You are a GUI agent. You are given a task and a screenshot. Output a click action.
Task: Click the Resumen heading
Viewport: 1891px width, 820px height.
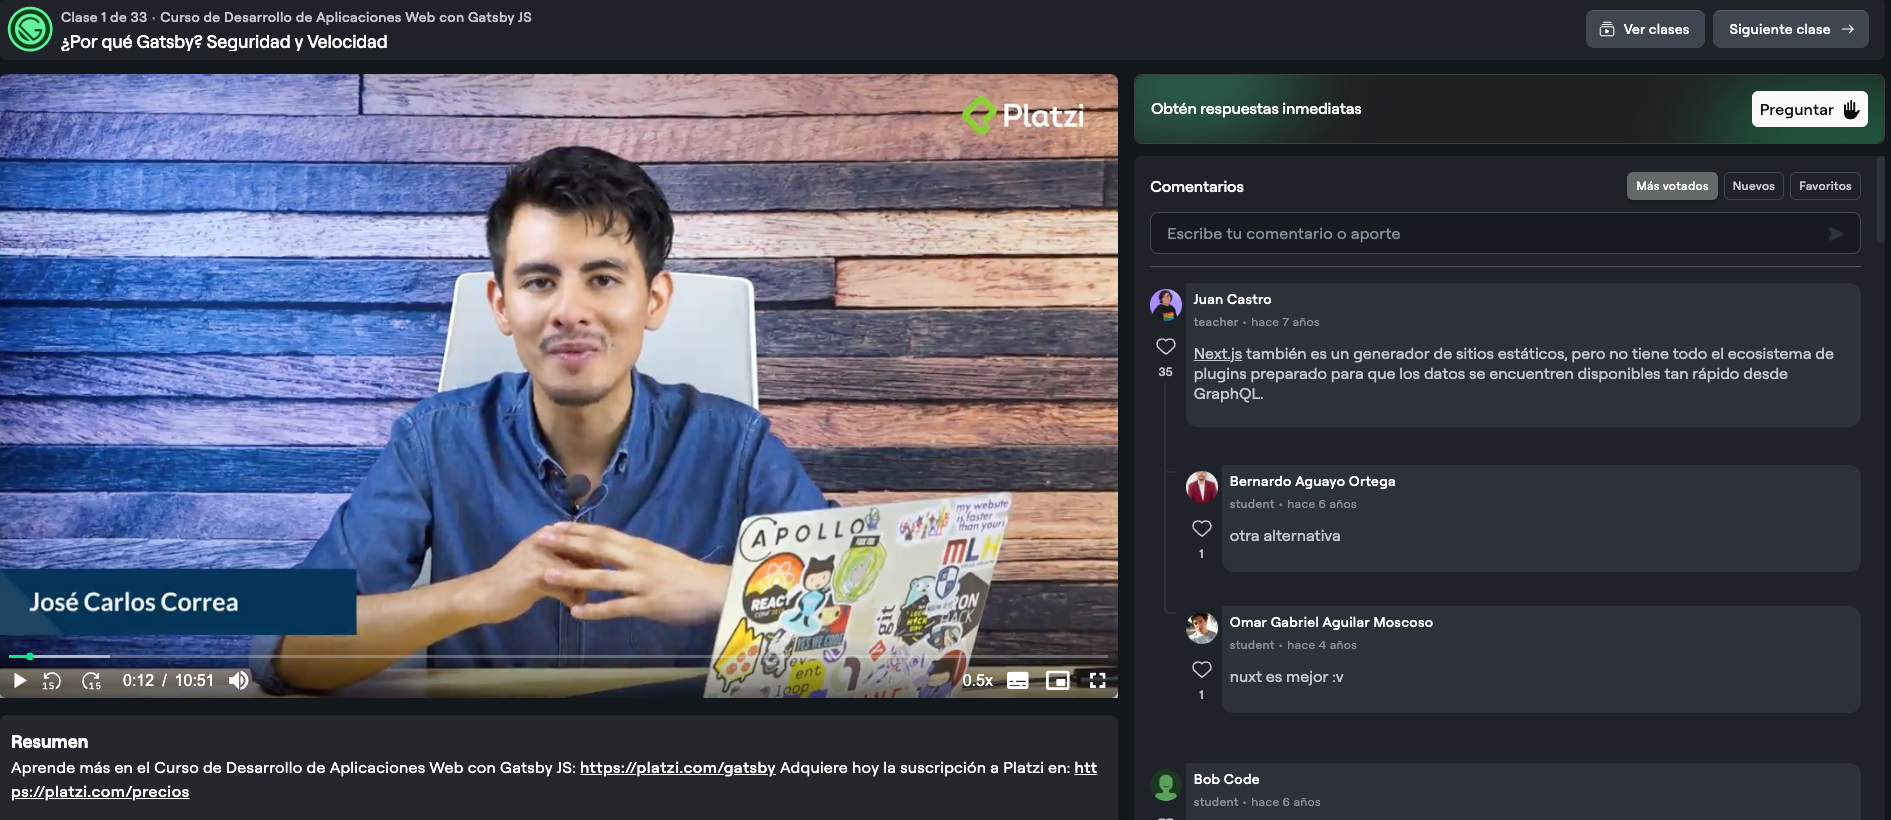[x=49, y=742]
